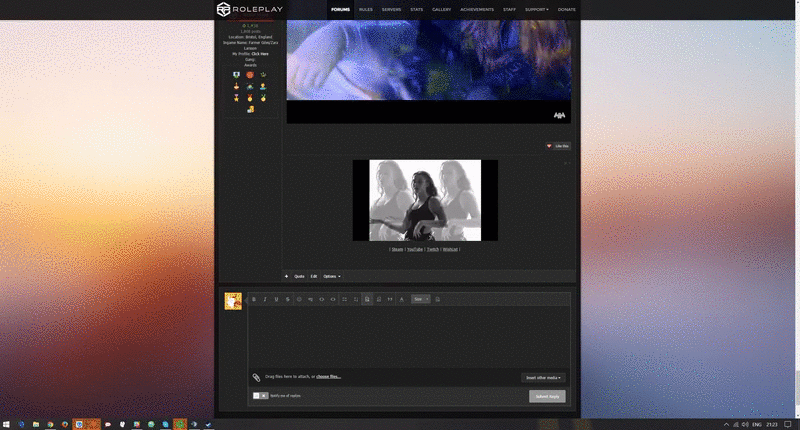Open the Servers page

[391, 10]
